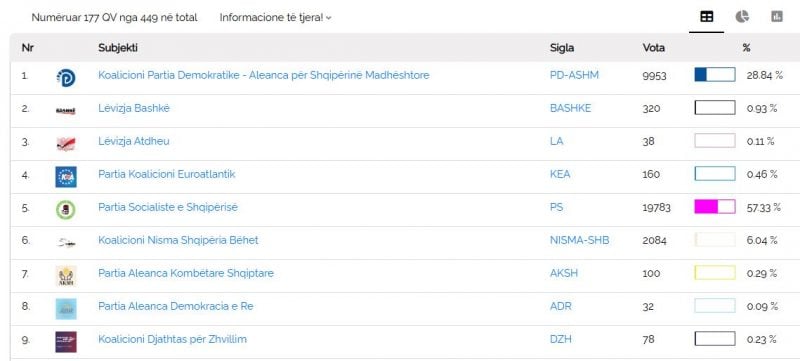800x361 pixels.
Task: Sort by the Subjekti column header
Action: pyautogui.click(x=118, y=48)
